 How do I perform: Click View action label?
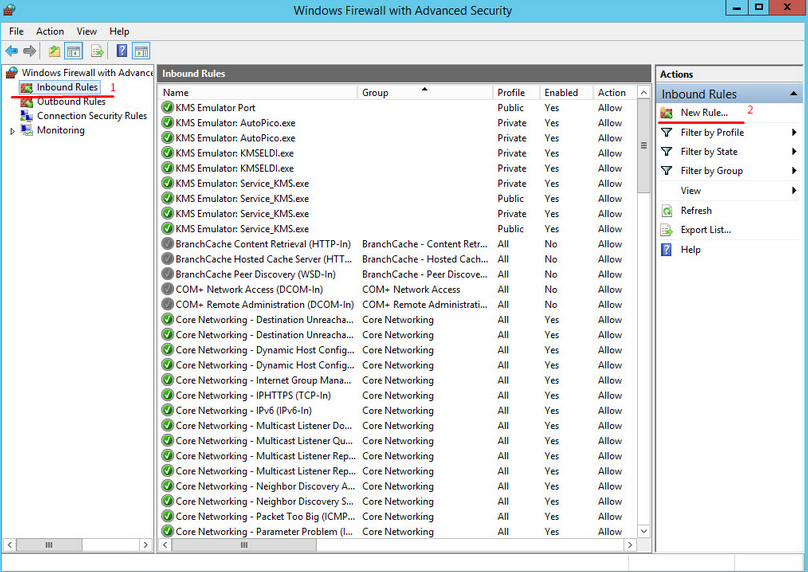coord(691,191)
